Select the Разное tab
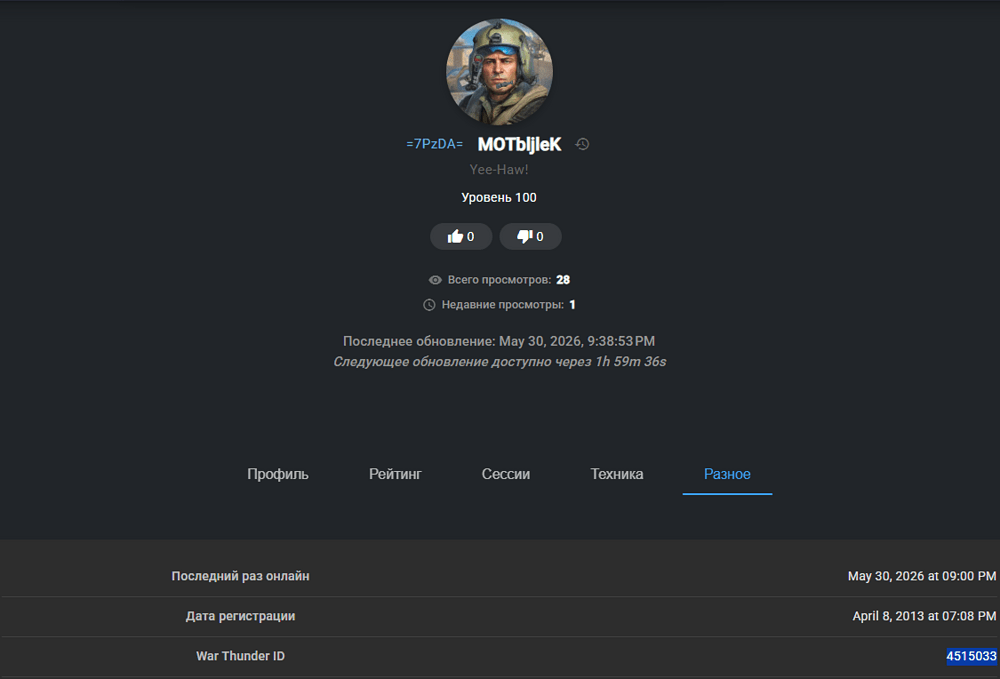1000x679 pixels. (x=727, y=474)
